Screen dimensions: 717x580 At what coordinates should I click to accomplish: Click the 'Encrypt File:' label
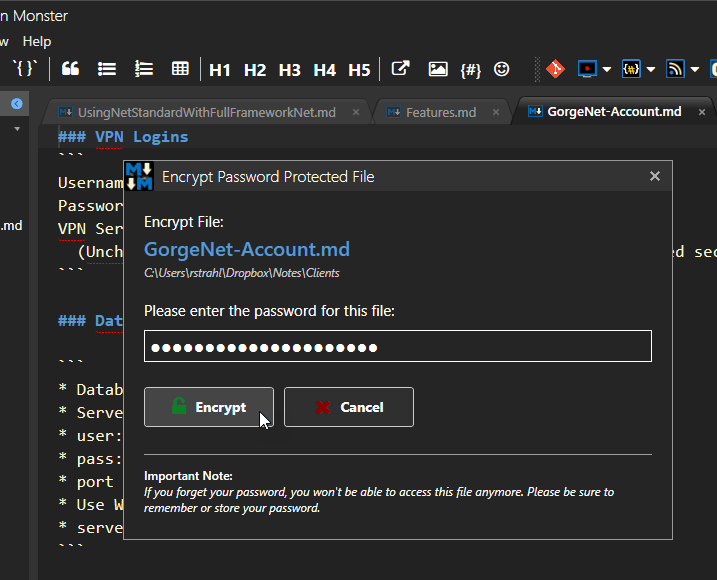pos(184,222)
